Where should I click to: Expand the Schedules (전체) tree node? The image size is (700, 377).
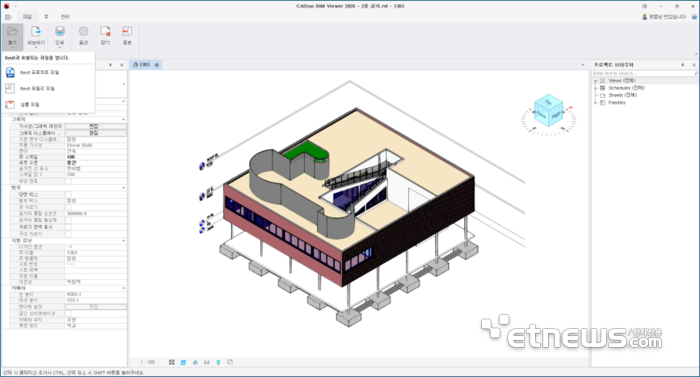pyautogui.click(x=596, y=88)
